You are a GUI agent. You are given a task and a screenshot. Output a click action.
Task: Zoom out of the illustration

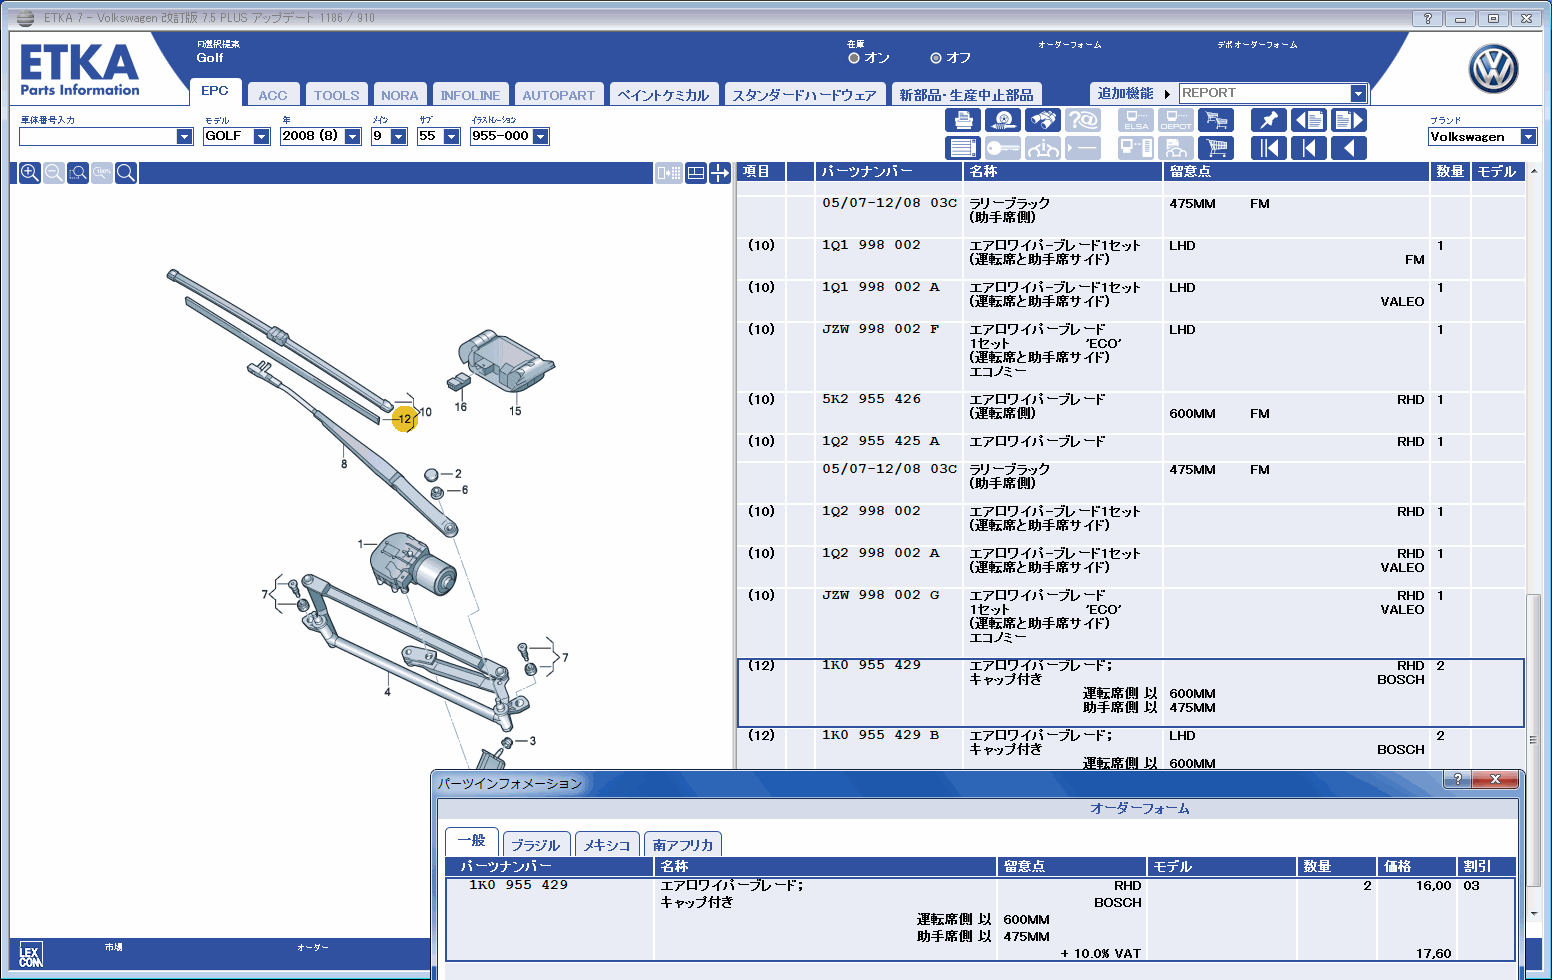click(54, 173)
